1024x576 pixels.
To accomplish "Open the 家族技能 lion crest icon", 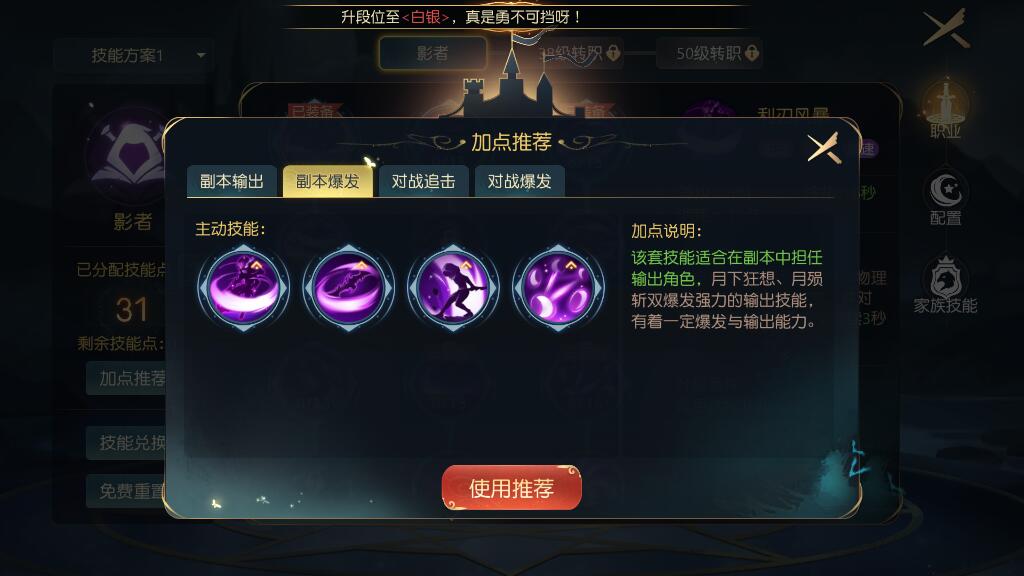I will (x=945, y=285).
